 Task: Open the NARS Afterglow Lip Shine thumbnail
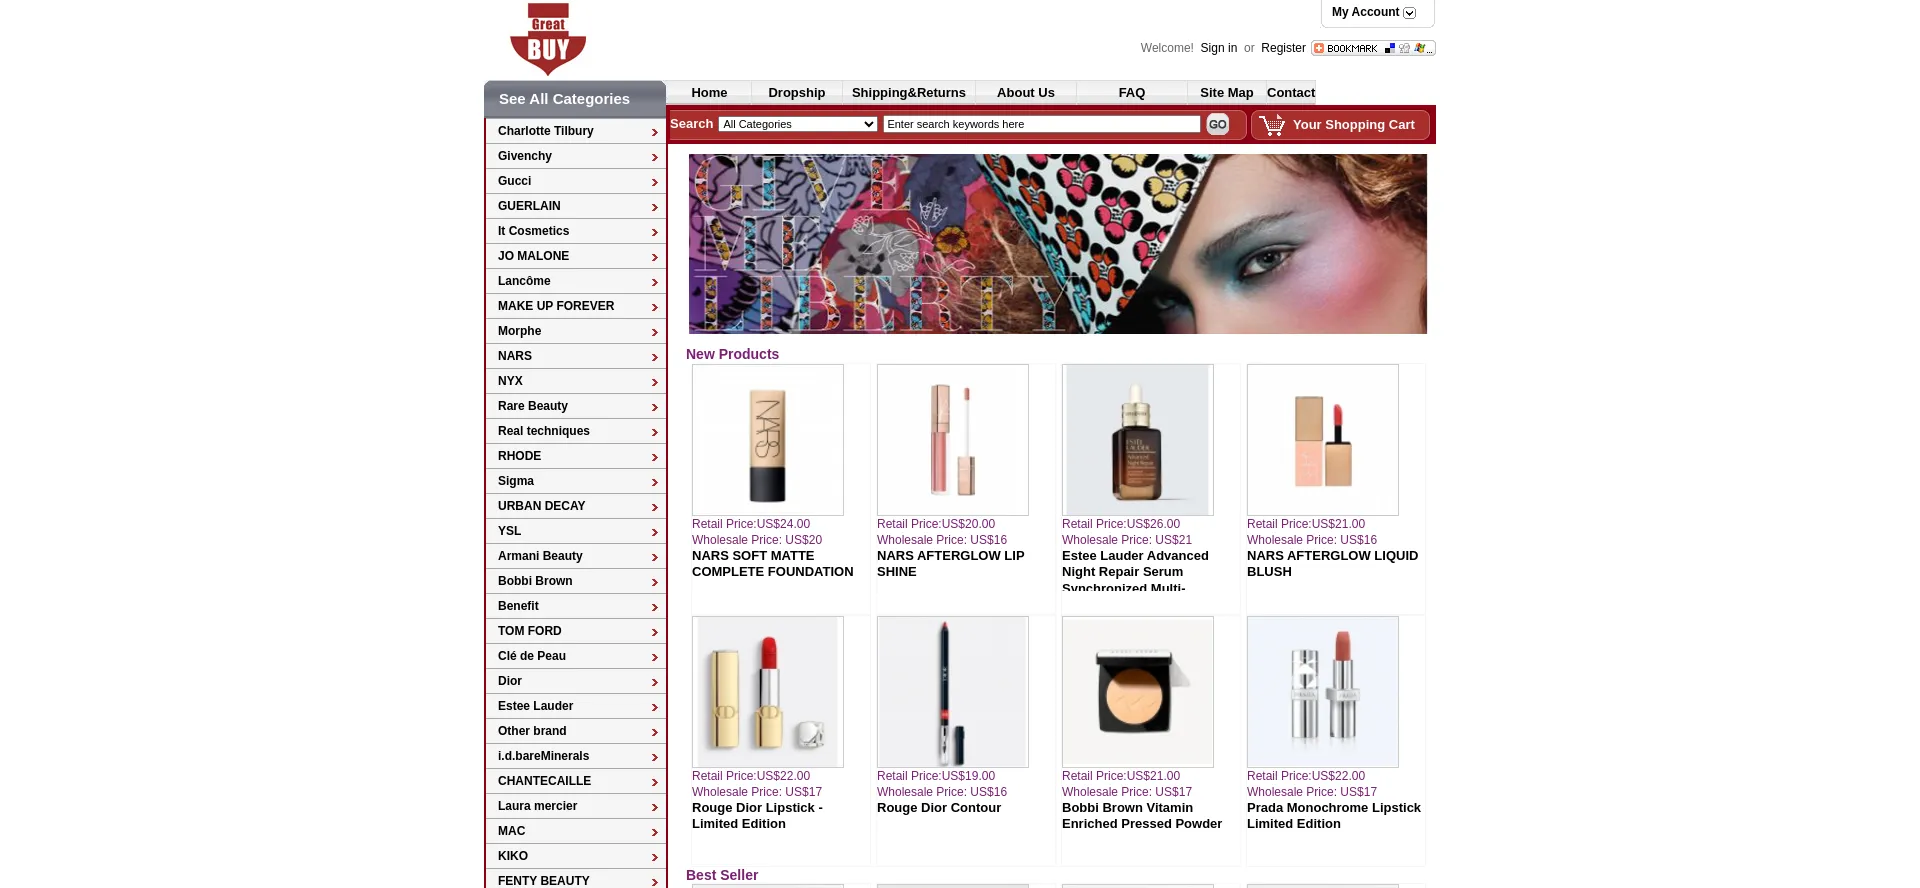coord(953,440)
